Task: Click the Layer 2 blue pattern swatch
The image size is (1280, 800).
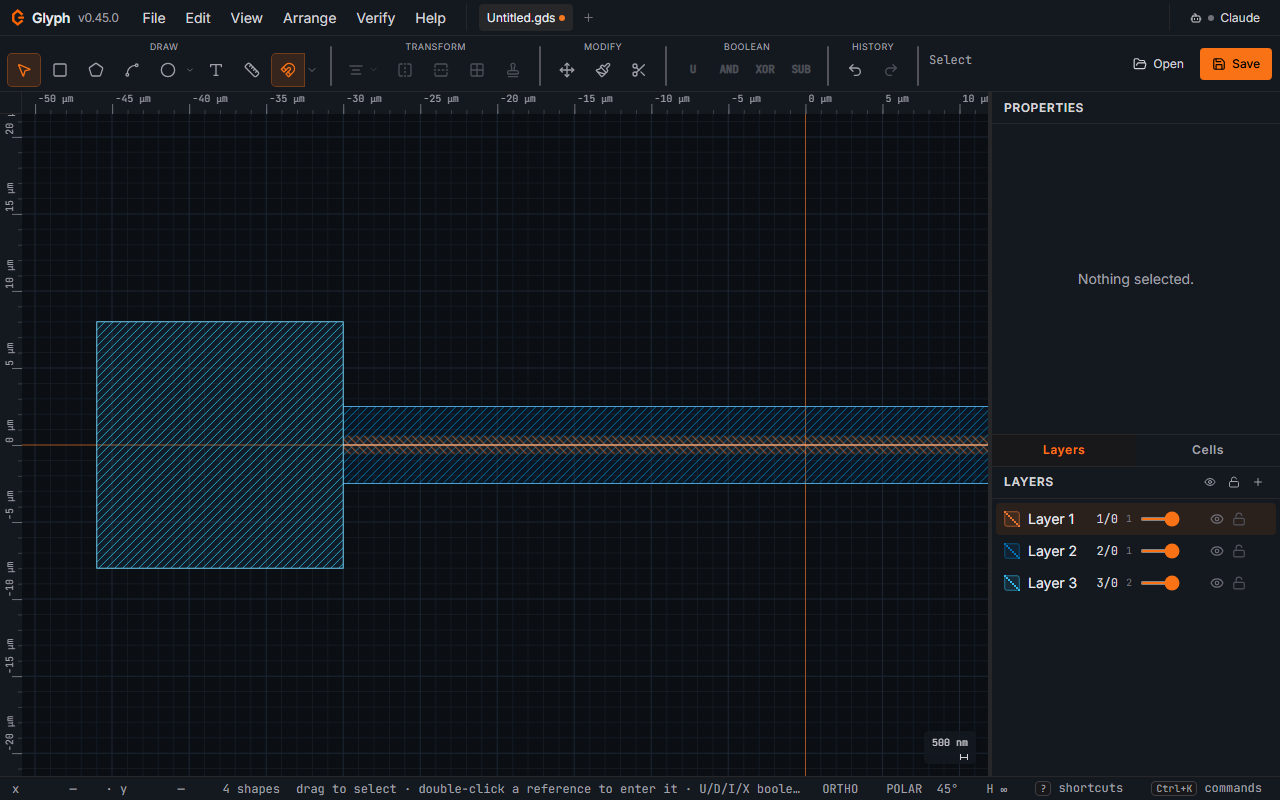Action: tap(1012, 551)
